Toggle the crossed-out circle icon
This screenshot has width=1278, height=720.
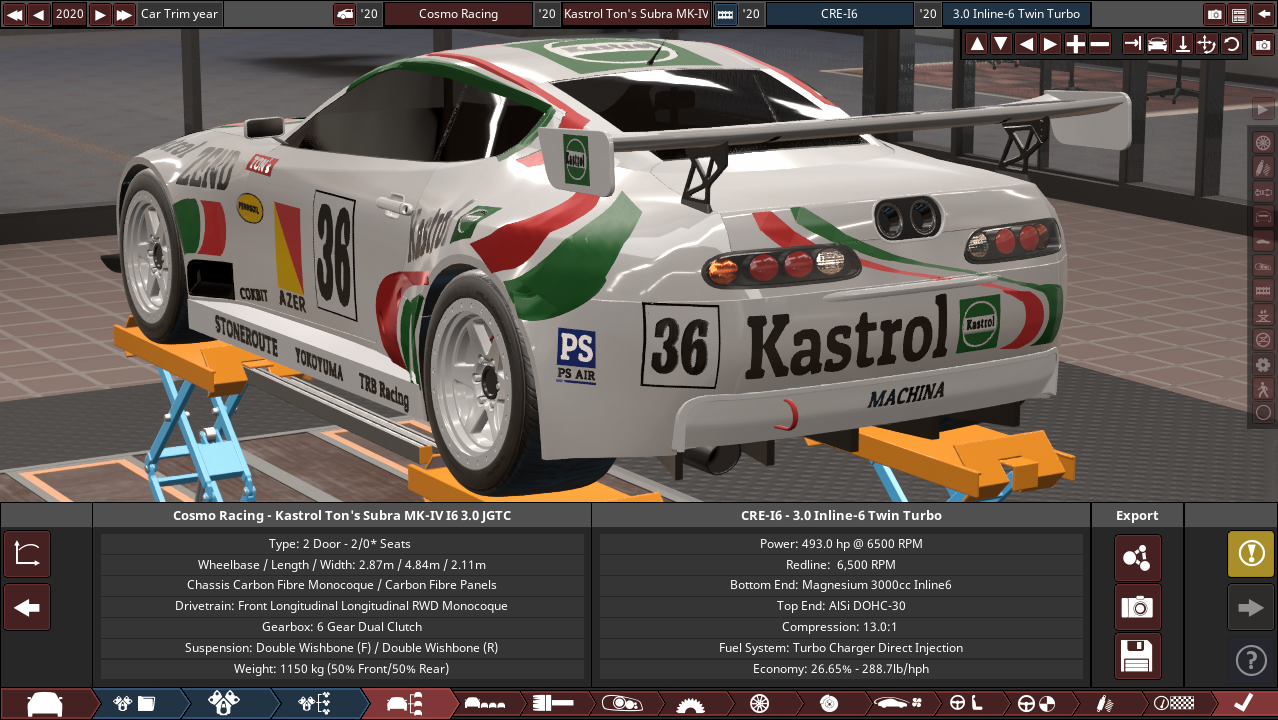pos(1263,339)
